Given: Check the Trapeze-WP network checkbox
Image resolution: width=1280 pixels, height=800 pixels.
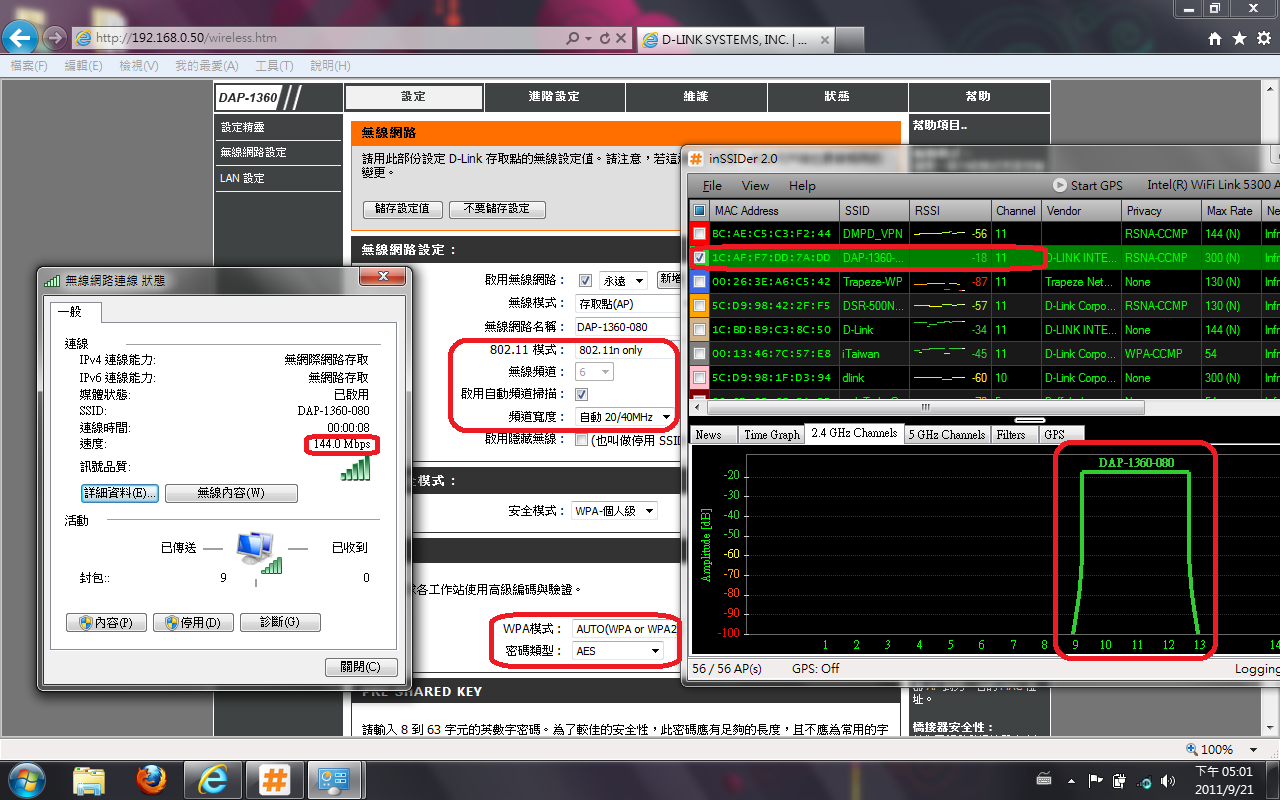Looking at the screenshot, I should 700,282.
